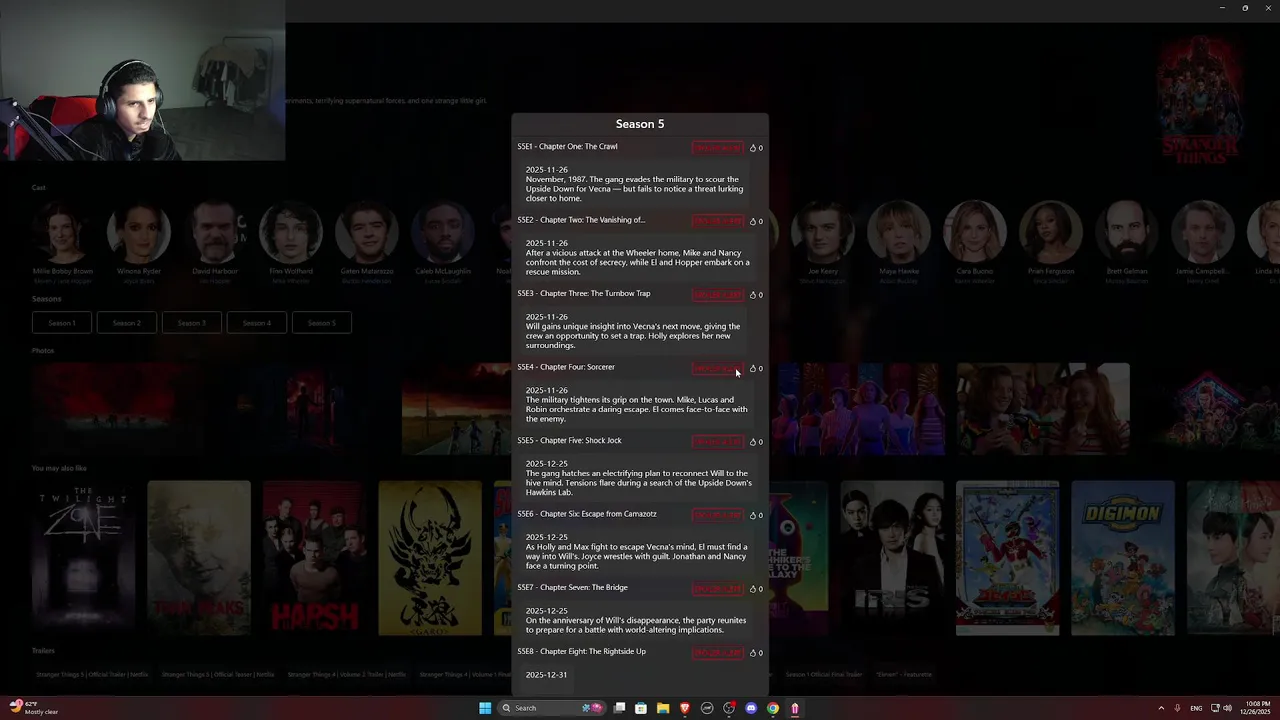Select Priah Ferguson in the cast row
Image resolution: width=1280 pixels, height=720 pixels.
coord(1051,233)
